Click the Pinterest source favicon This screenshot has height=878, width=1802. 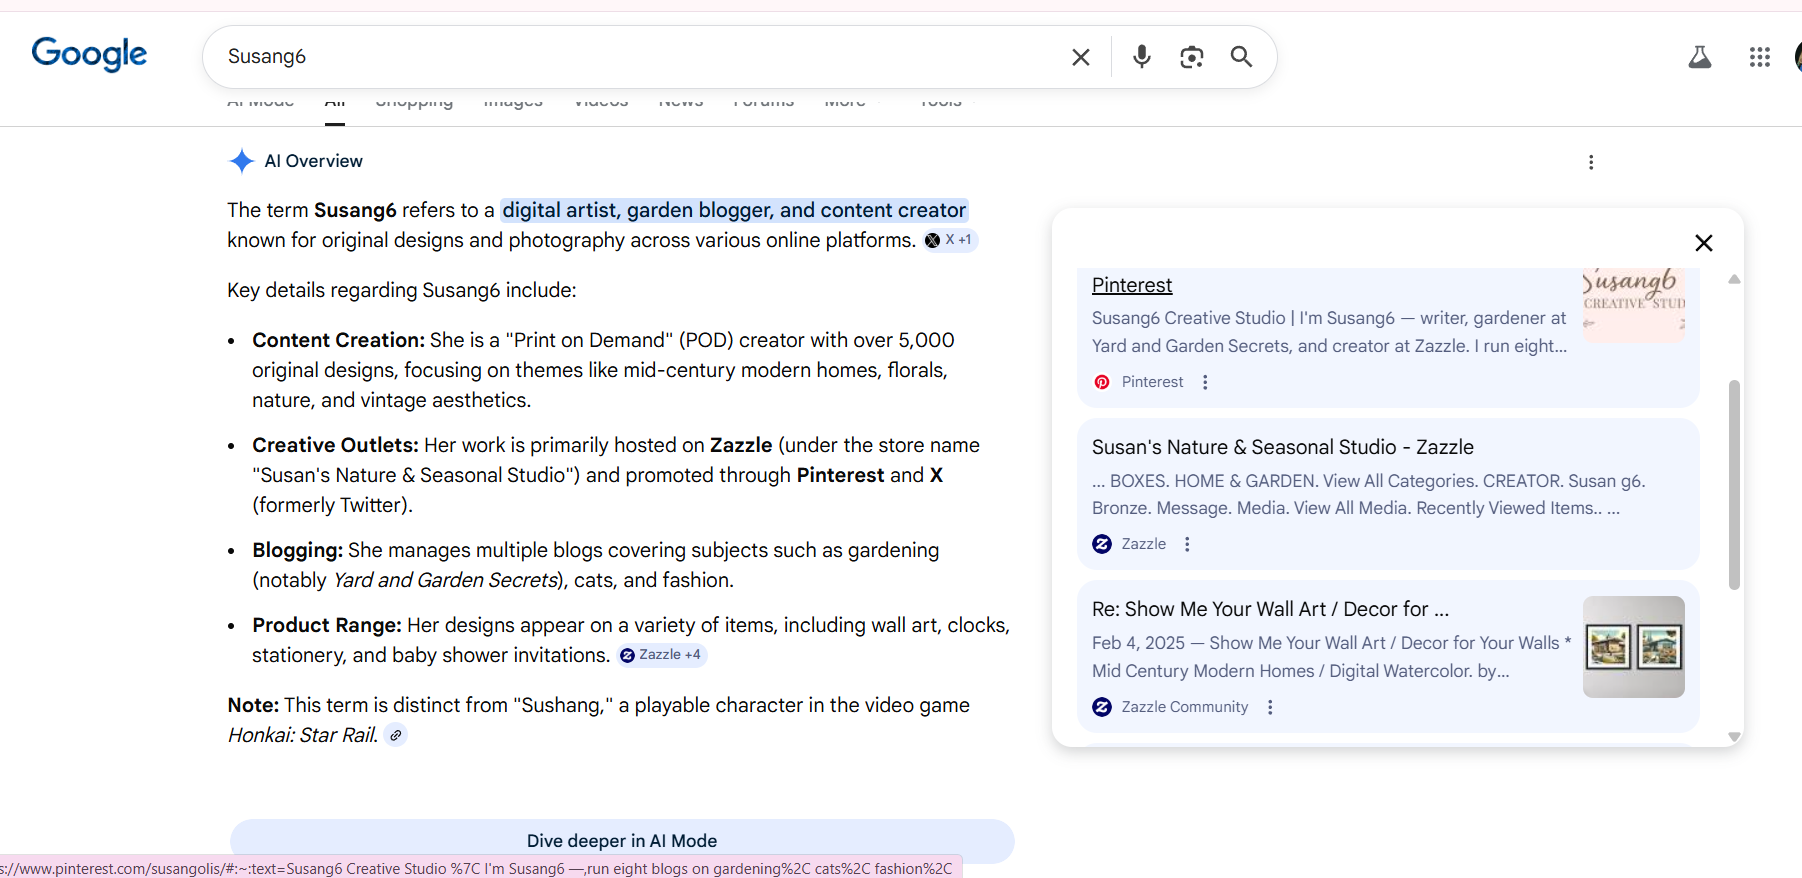pyautogui.click(x=1102, y=382)
